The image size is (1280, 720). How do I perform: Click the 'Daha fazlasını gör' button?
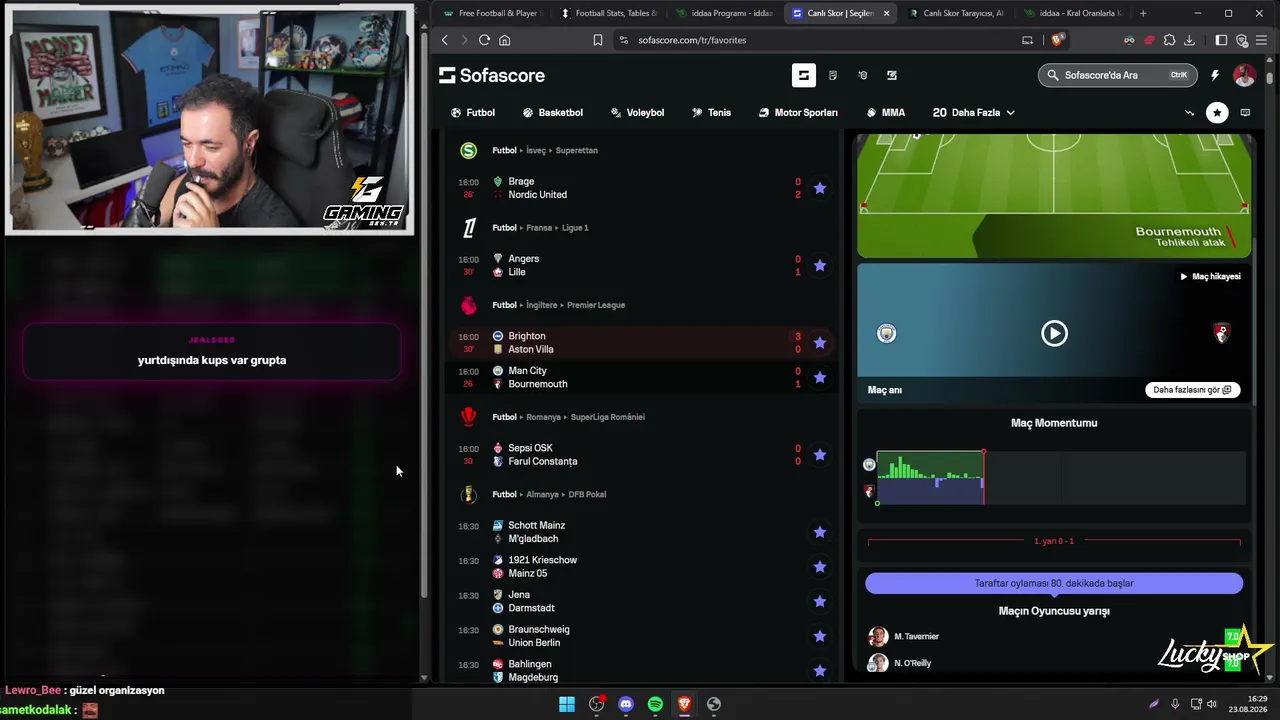(x=1193, y=390)
